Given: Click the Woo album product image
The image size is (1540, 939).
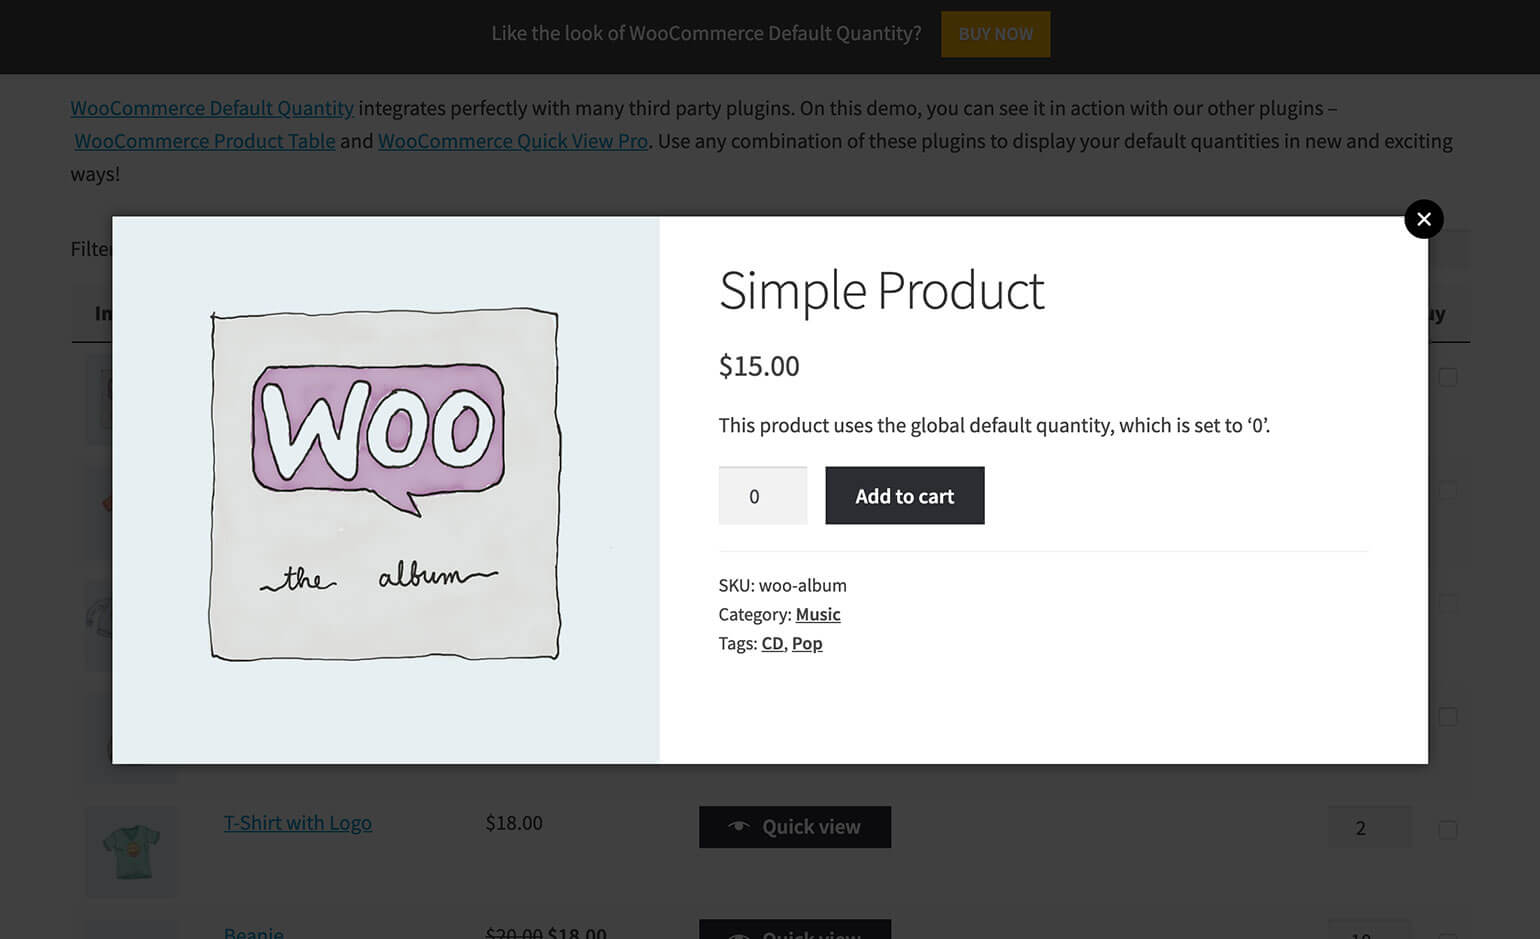Looking at the screenshot, I should [x=385, y=485].
